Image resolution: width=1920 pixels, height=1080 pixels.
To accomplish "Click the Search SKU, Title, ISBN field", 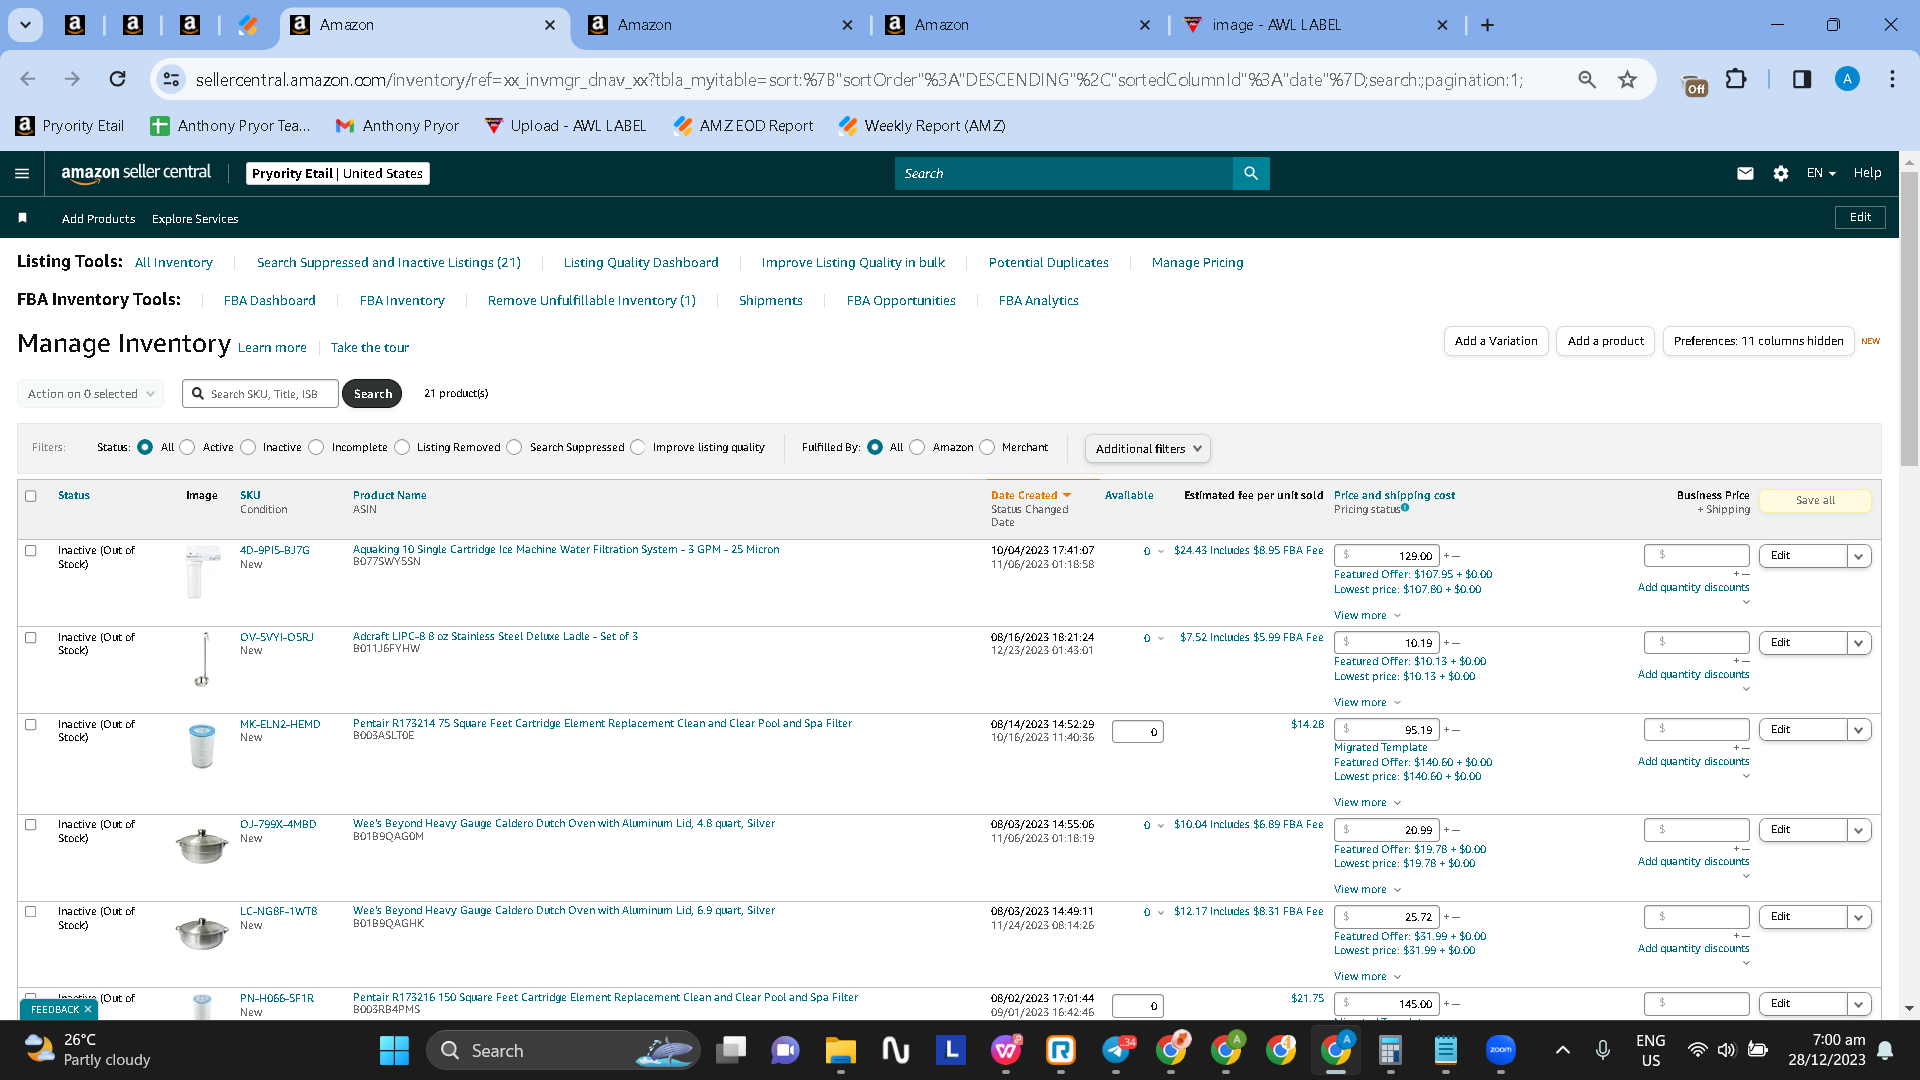I will click(x=261, y=394).
